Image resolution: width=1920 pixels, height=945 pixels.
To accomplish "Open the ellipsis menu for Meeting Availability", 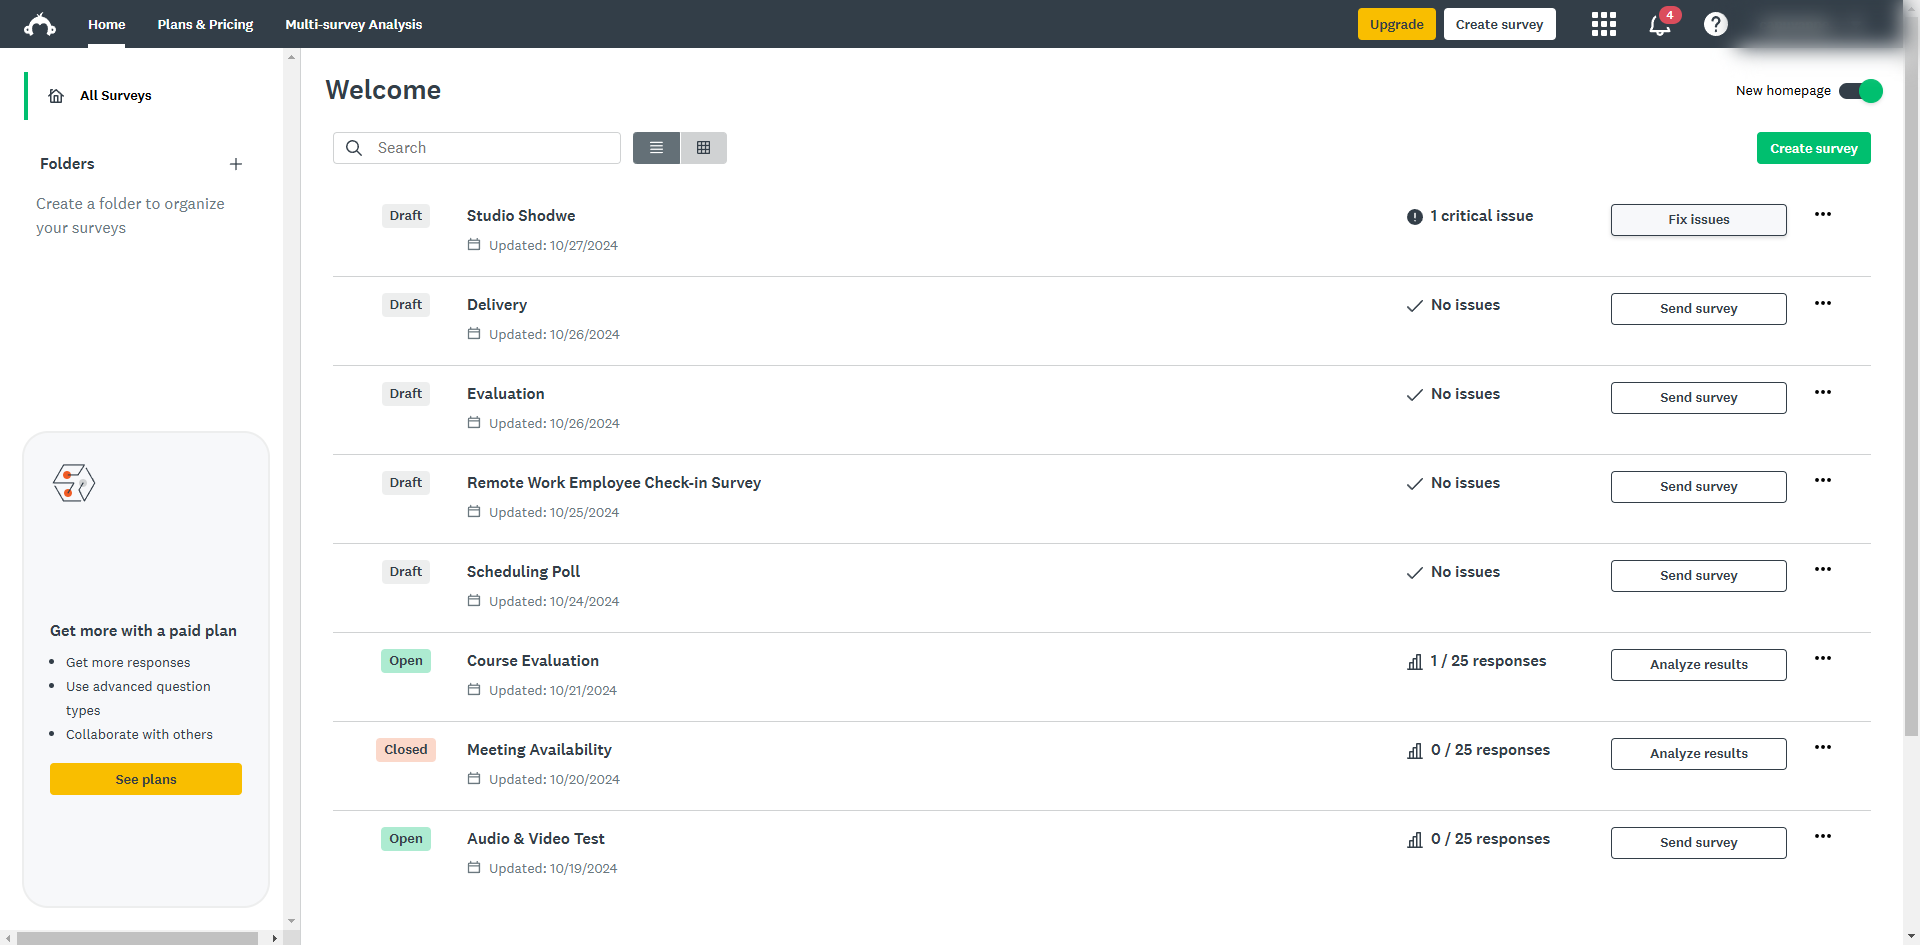I will point(1823,747).
